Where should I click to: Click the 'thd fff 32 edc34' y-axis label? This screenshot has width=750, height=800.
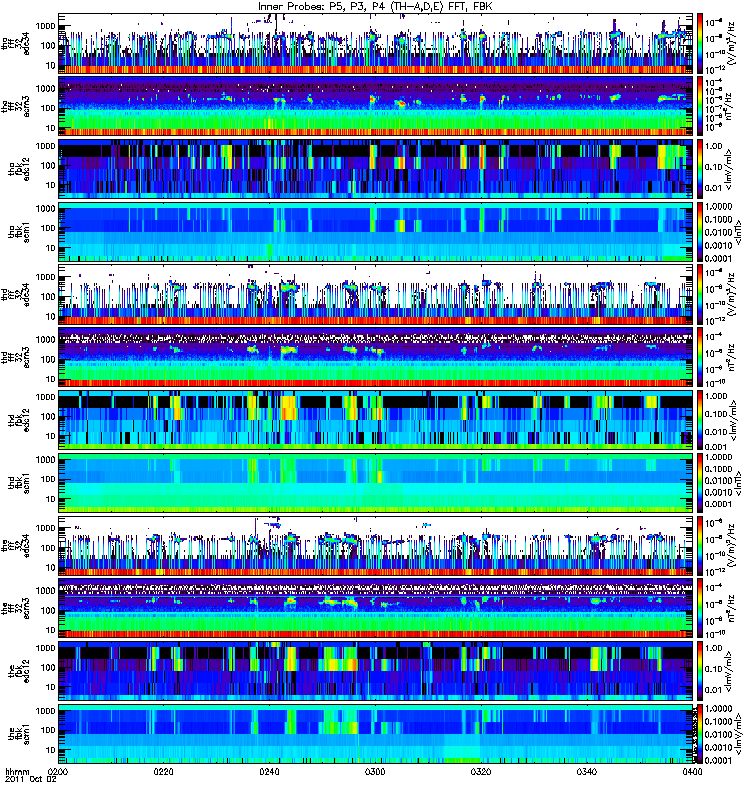pos(15,295)
